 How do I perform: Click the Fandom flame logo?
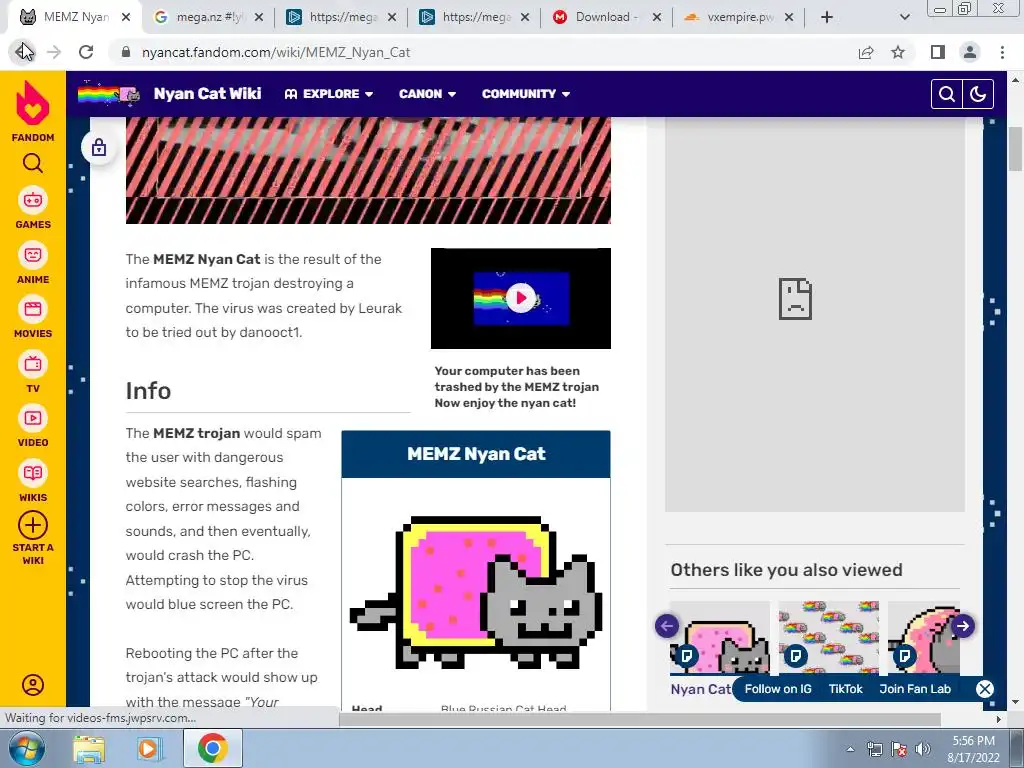pyautogui.click(x=33, y=104)
